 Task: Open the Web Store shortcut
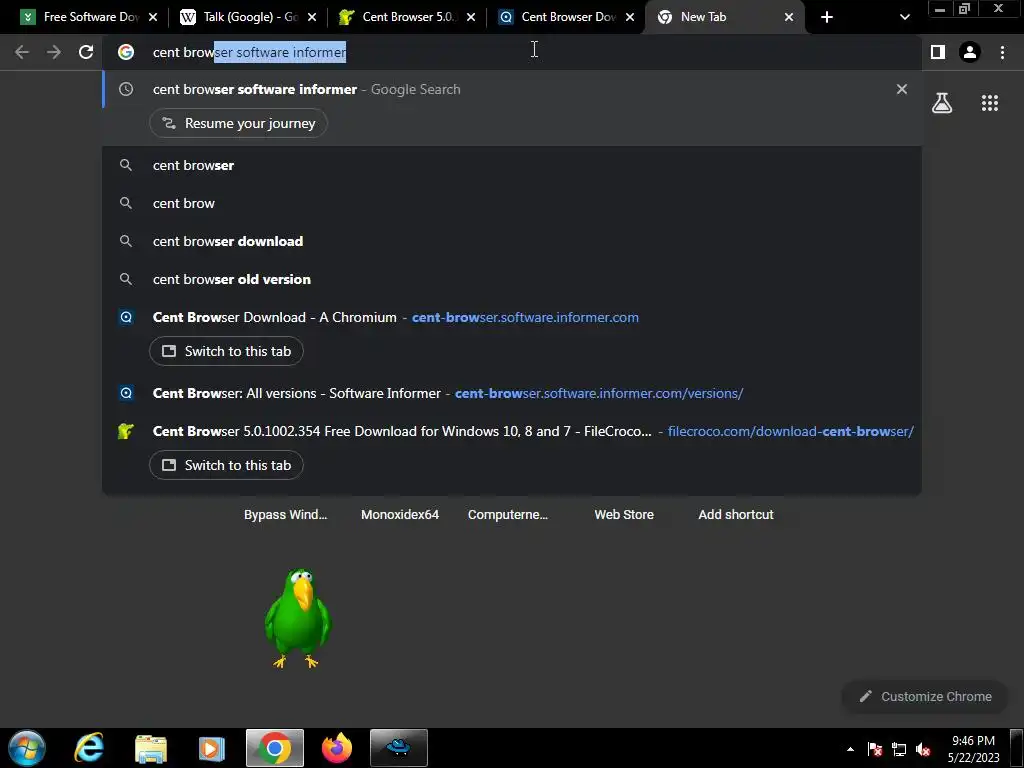point(624,515)
